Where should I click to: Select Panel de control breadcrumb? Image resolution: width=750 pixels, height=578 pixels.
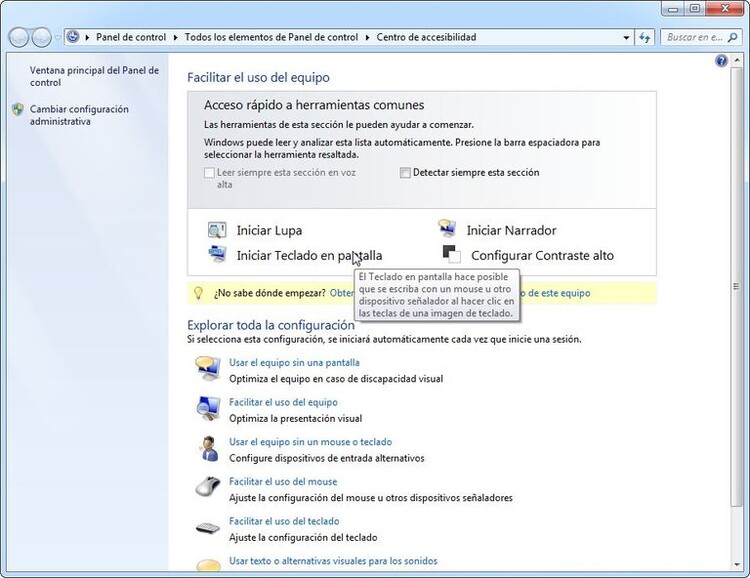click(x=131, y=37)
